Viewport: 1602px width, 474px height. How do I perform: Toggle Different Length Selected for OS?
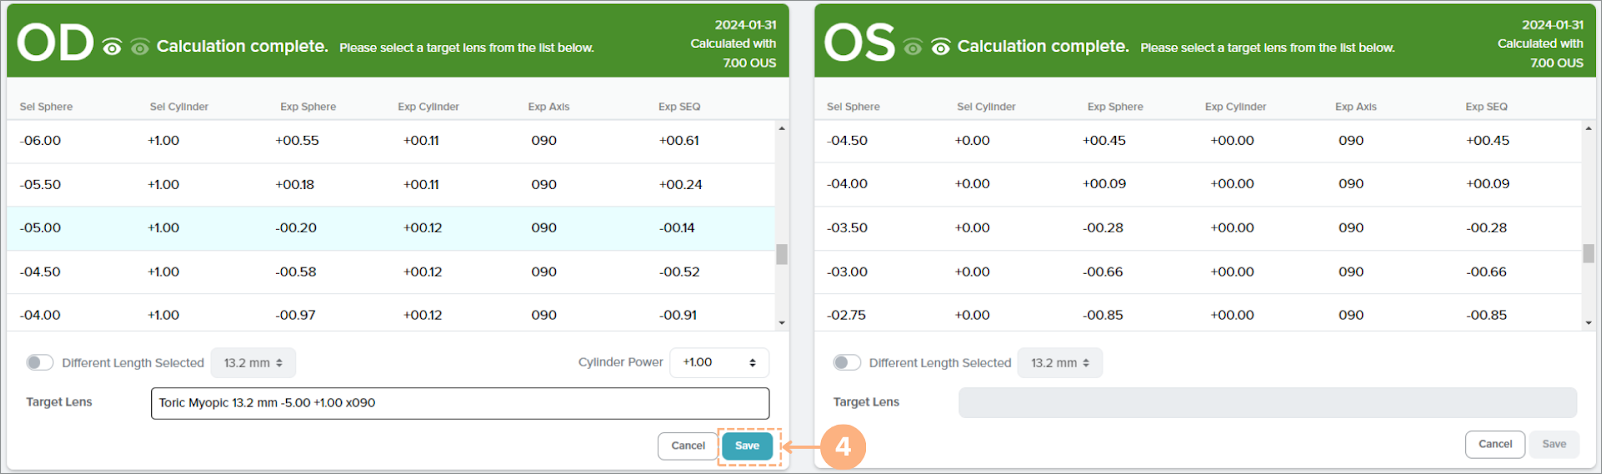[x=847, y=363]
